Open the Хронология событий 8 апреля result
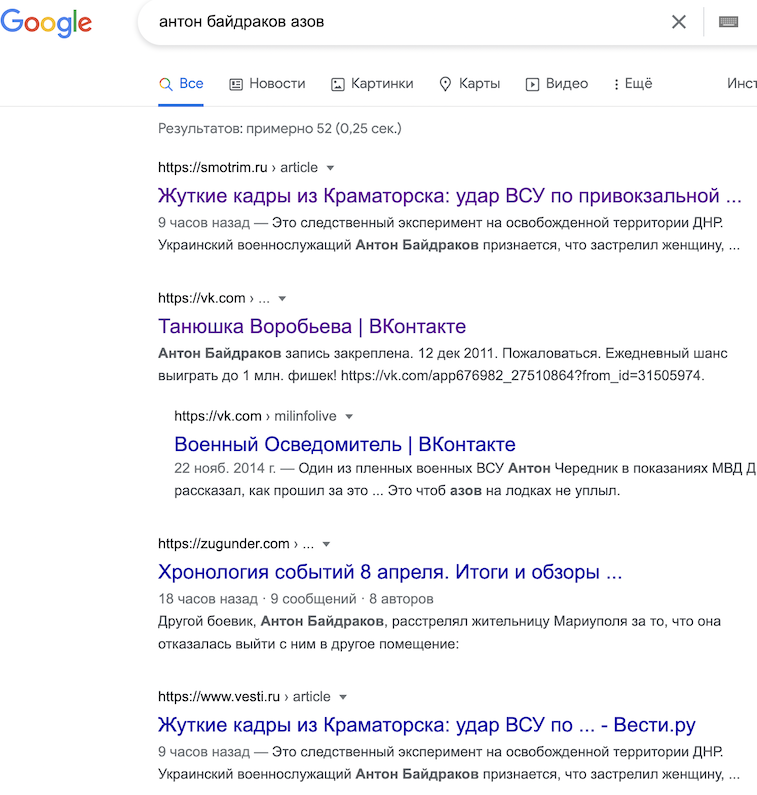This screenshot has height=795, width=757. click(x=390, y=572)
